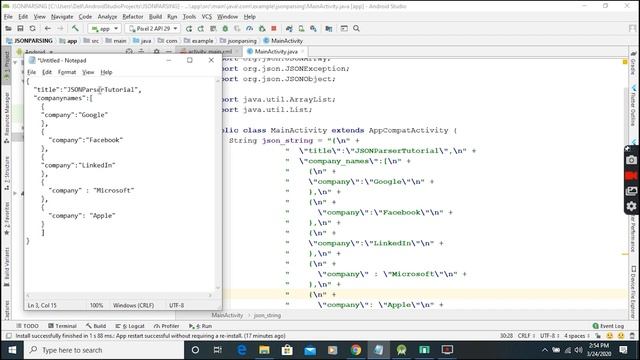Open the gallery icon on recorder overlay
The width and height of the screenshot is (640, 360).
631,191
